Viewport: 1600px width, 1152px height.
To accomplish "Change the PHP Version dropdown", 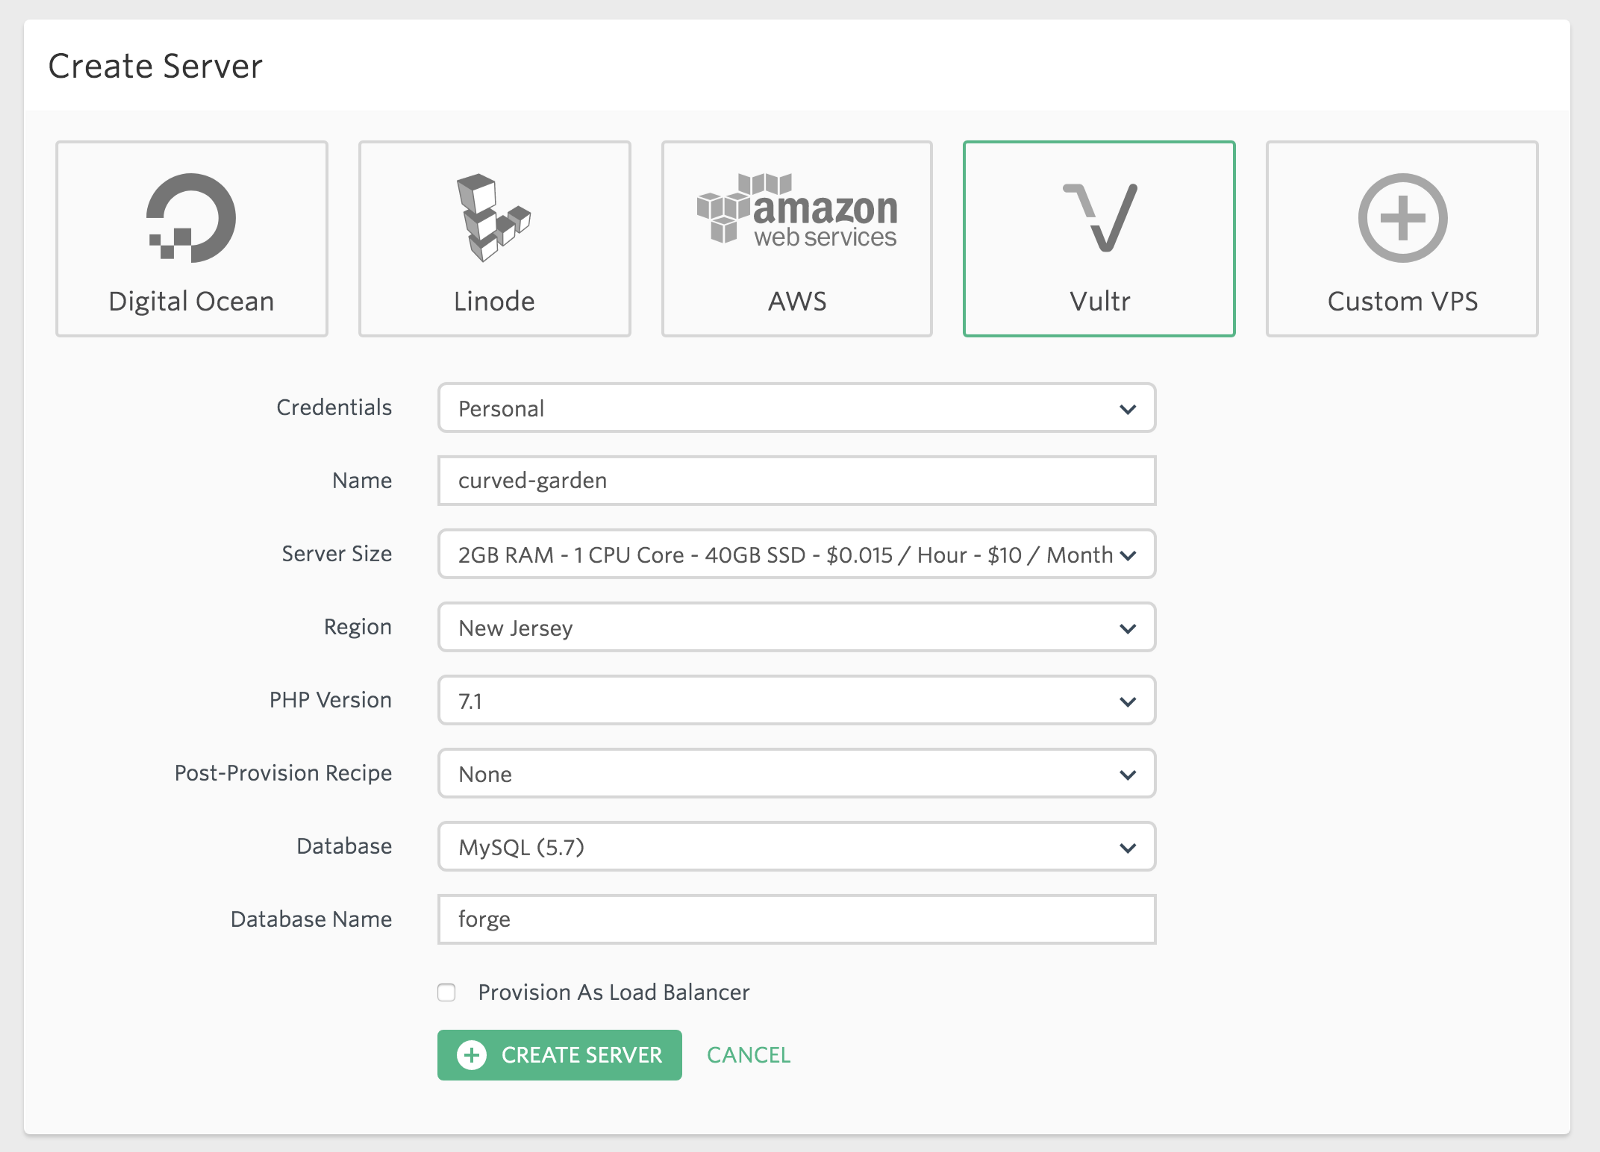I will (x=797, y=700).
